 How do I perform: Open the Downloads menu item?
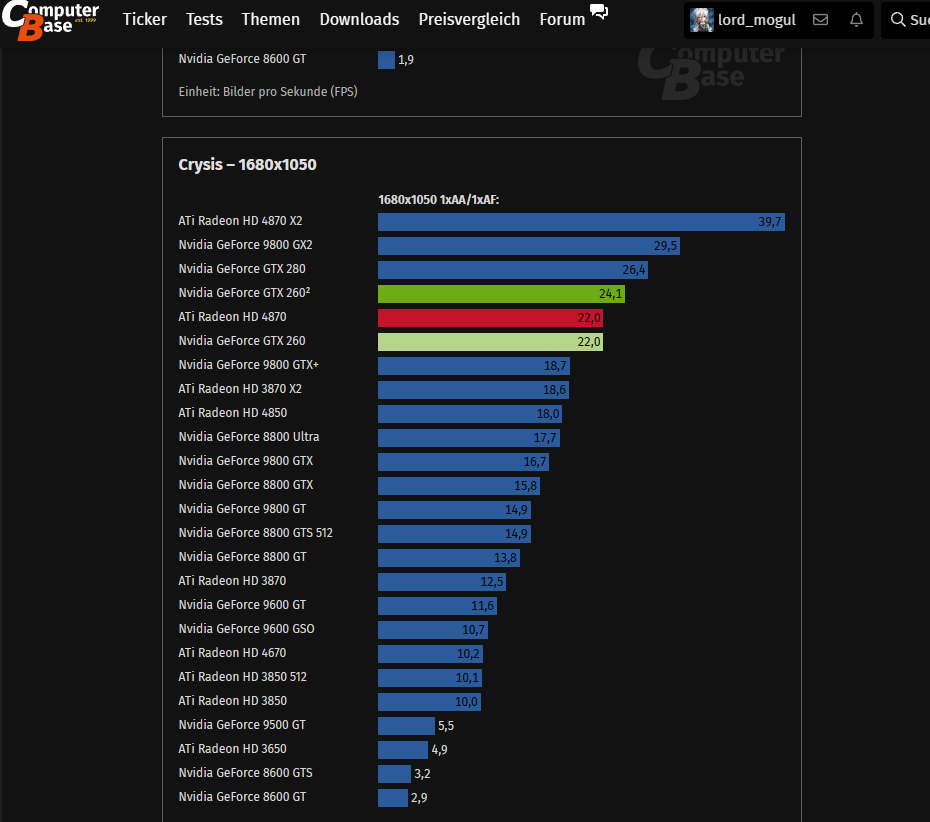359,20
